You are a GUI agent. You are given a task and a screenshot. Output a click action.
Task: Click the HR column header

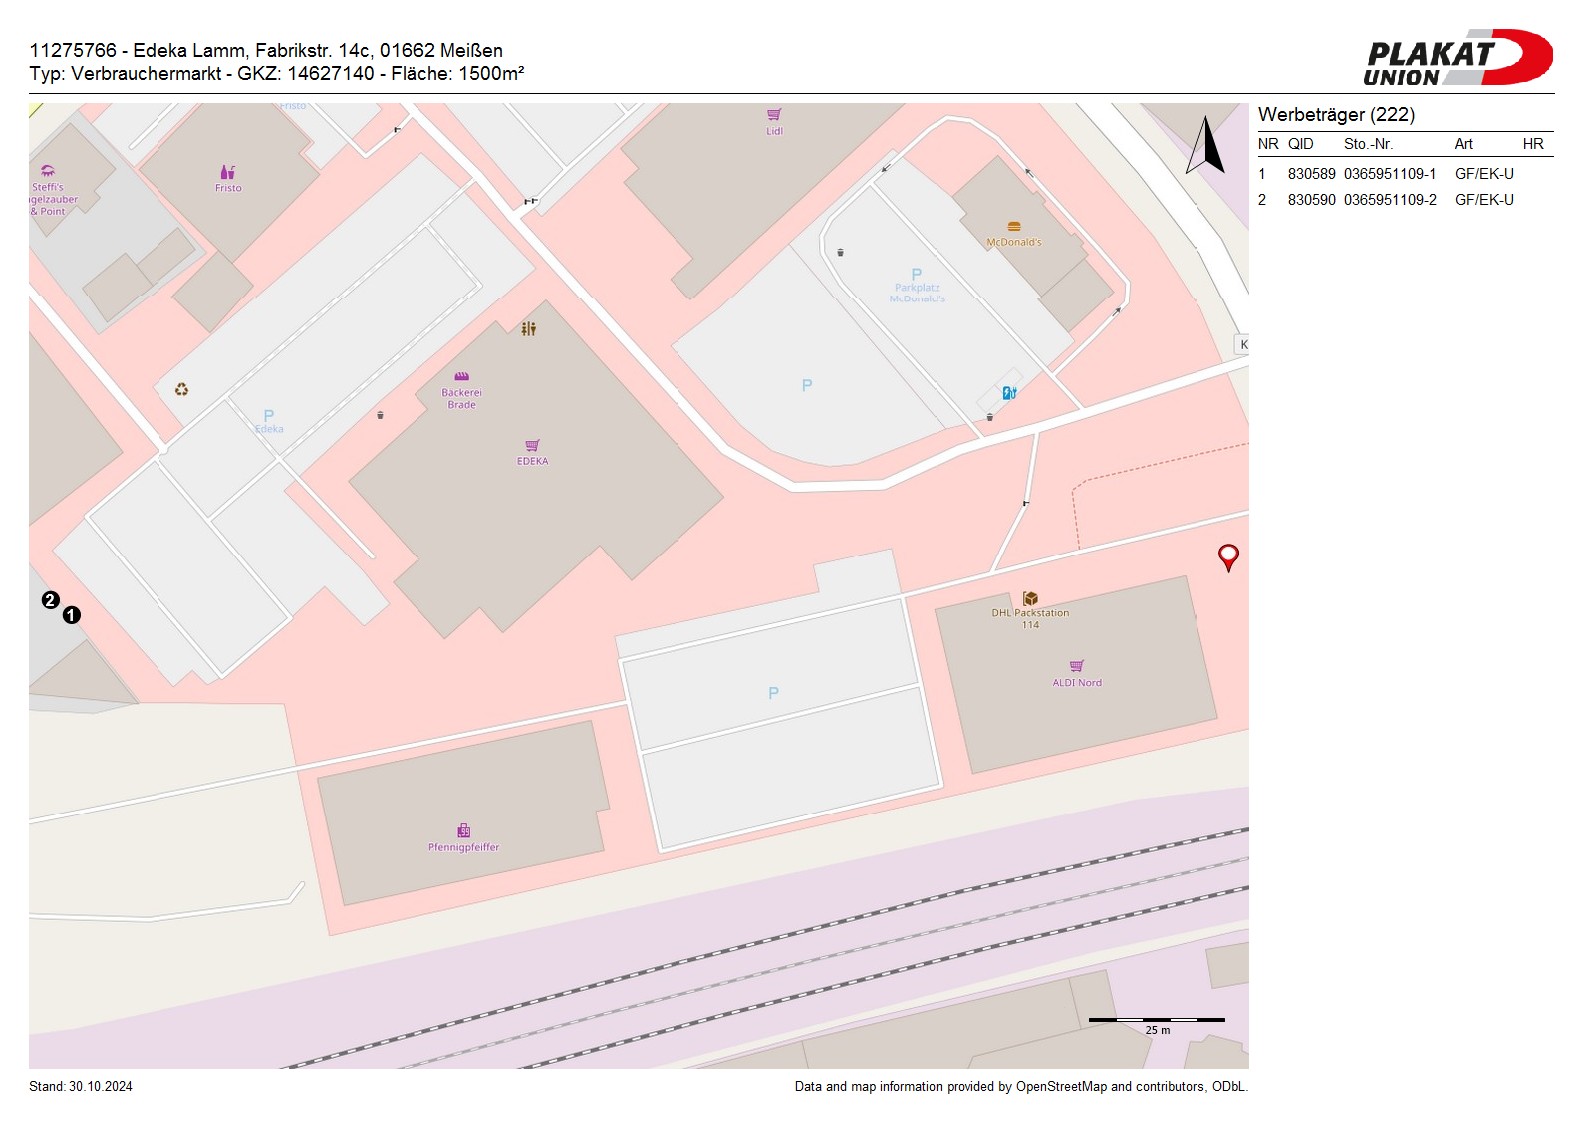coord(1533,144)
